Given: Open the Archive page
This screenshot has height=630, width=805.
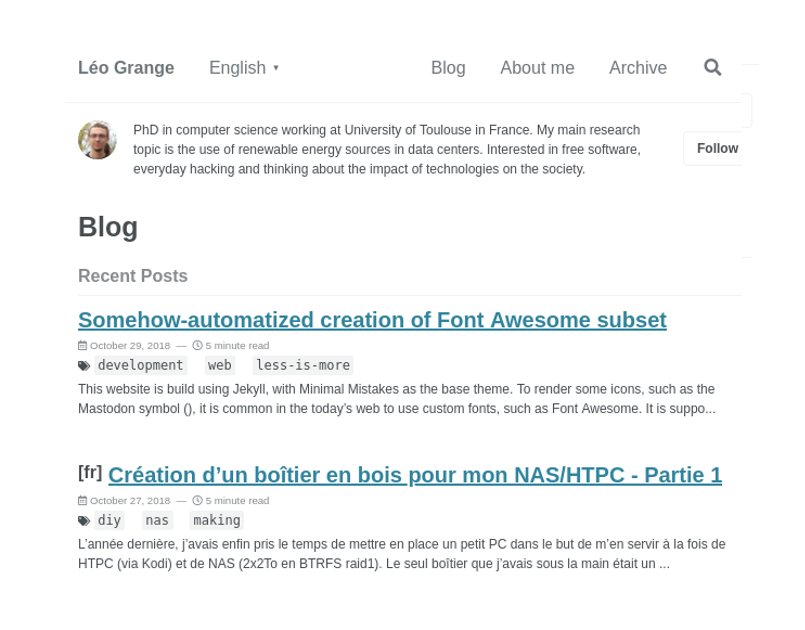Looking at the screenshot, I should coord(637,67).
